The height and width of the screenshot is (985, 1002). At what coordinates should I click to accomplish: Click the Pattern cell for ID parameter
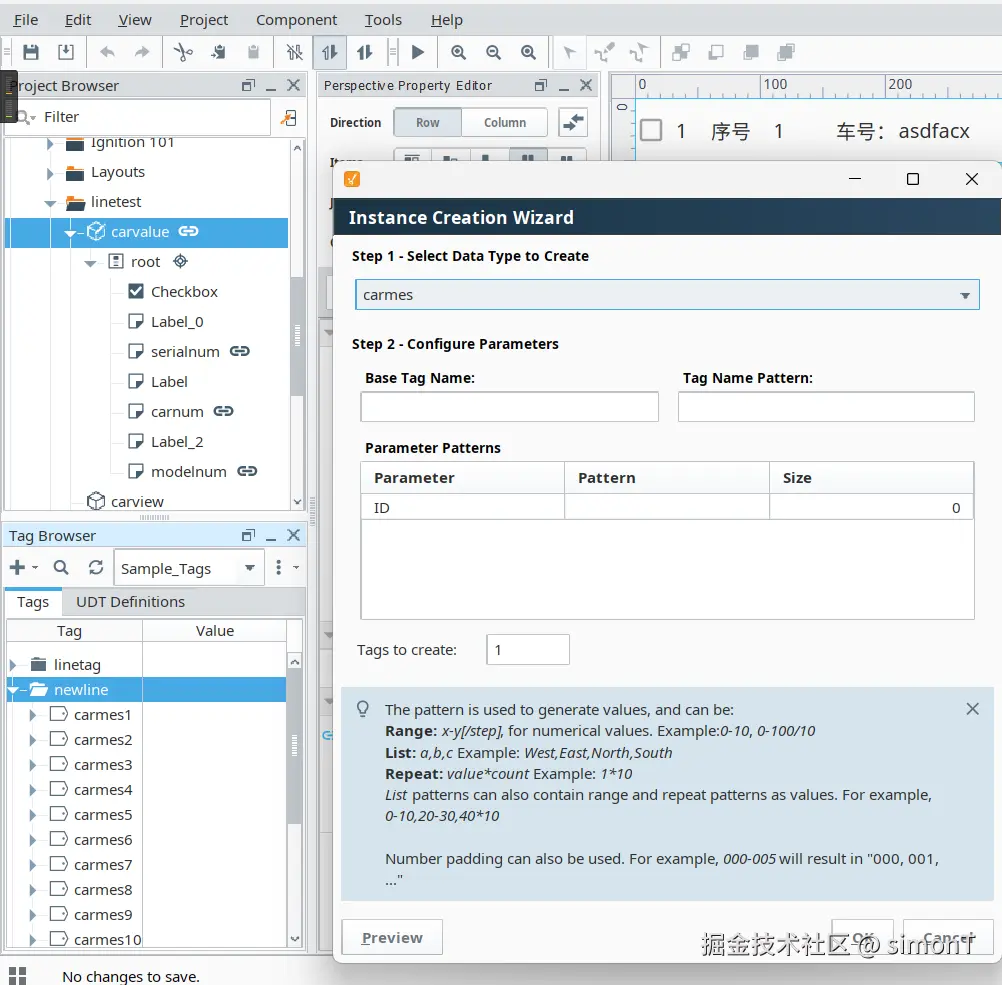[x=667, y=508]
